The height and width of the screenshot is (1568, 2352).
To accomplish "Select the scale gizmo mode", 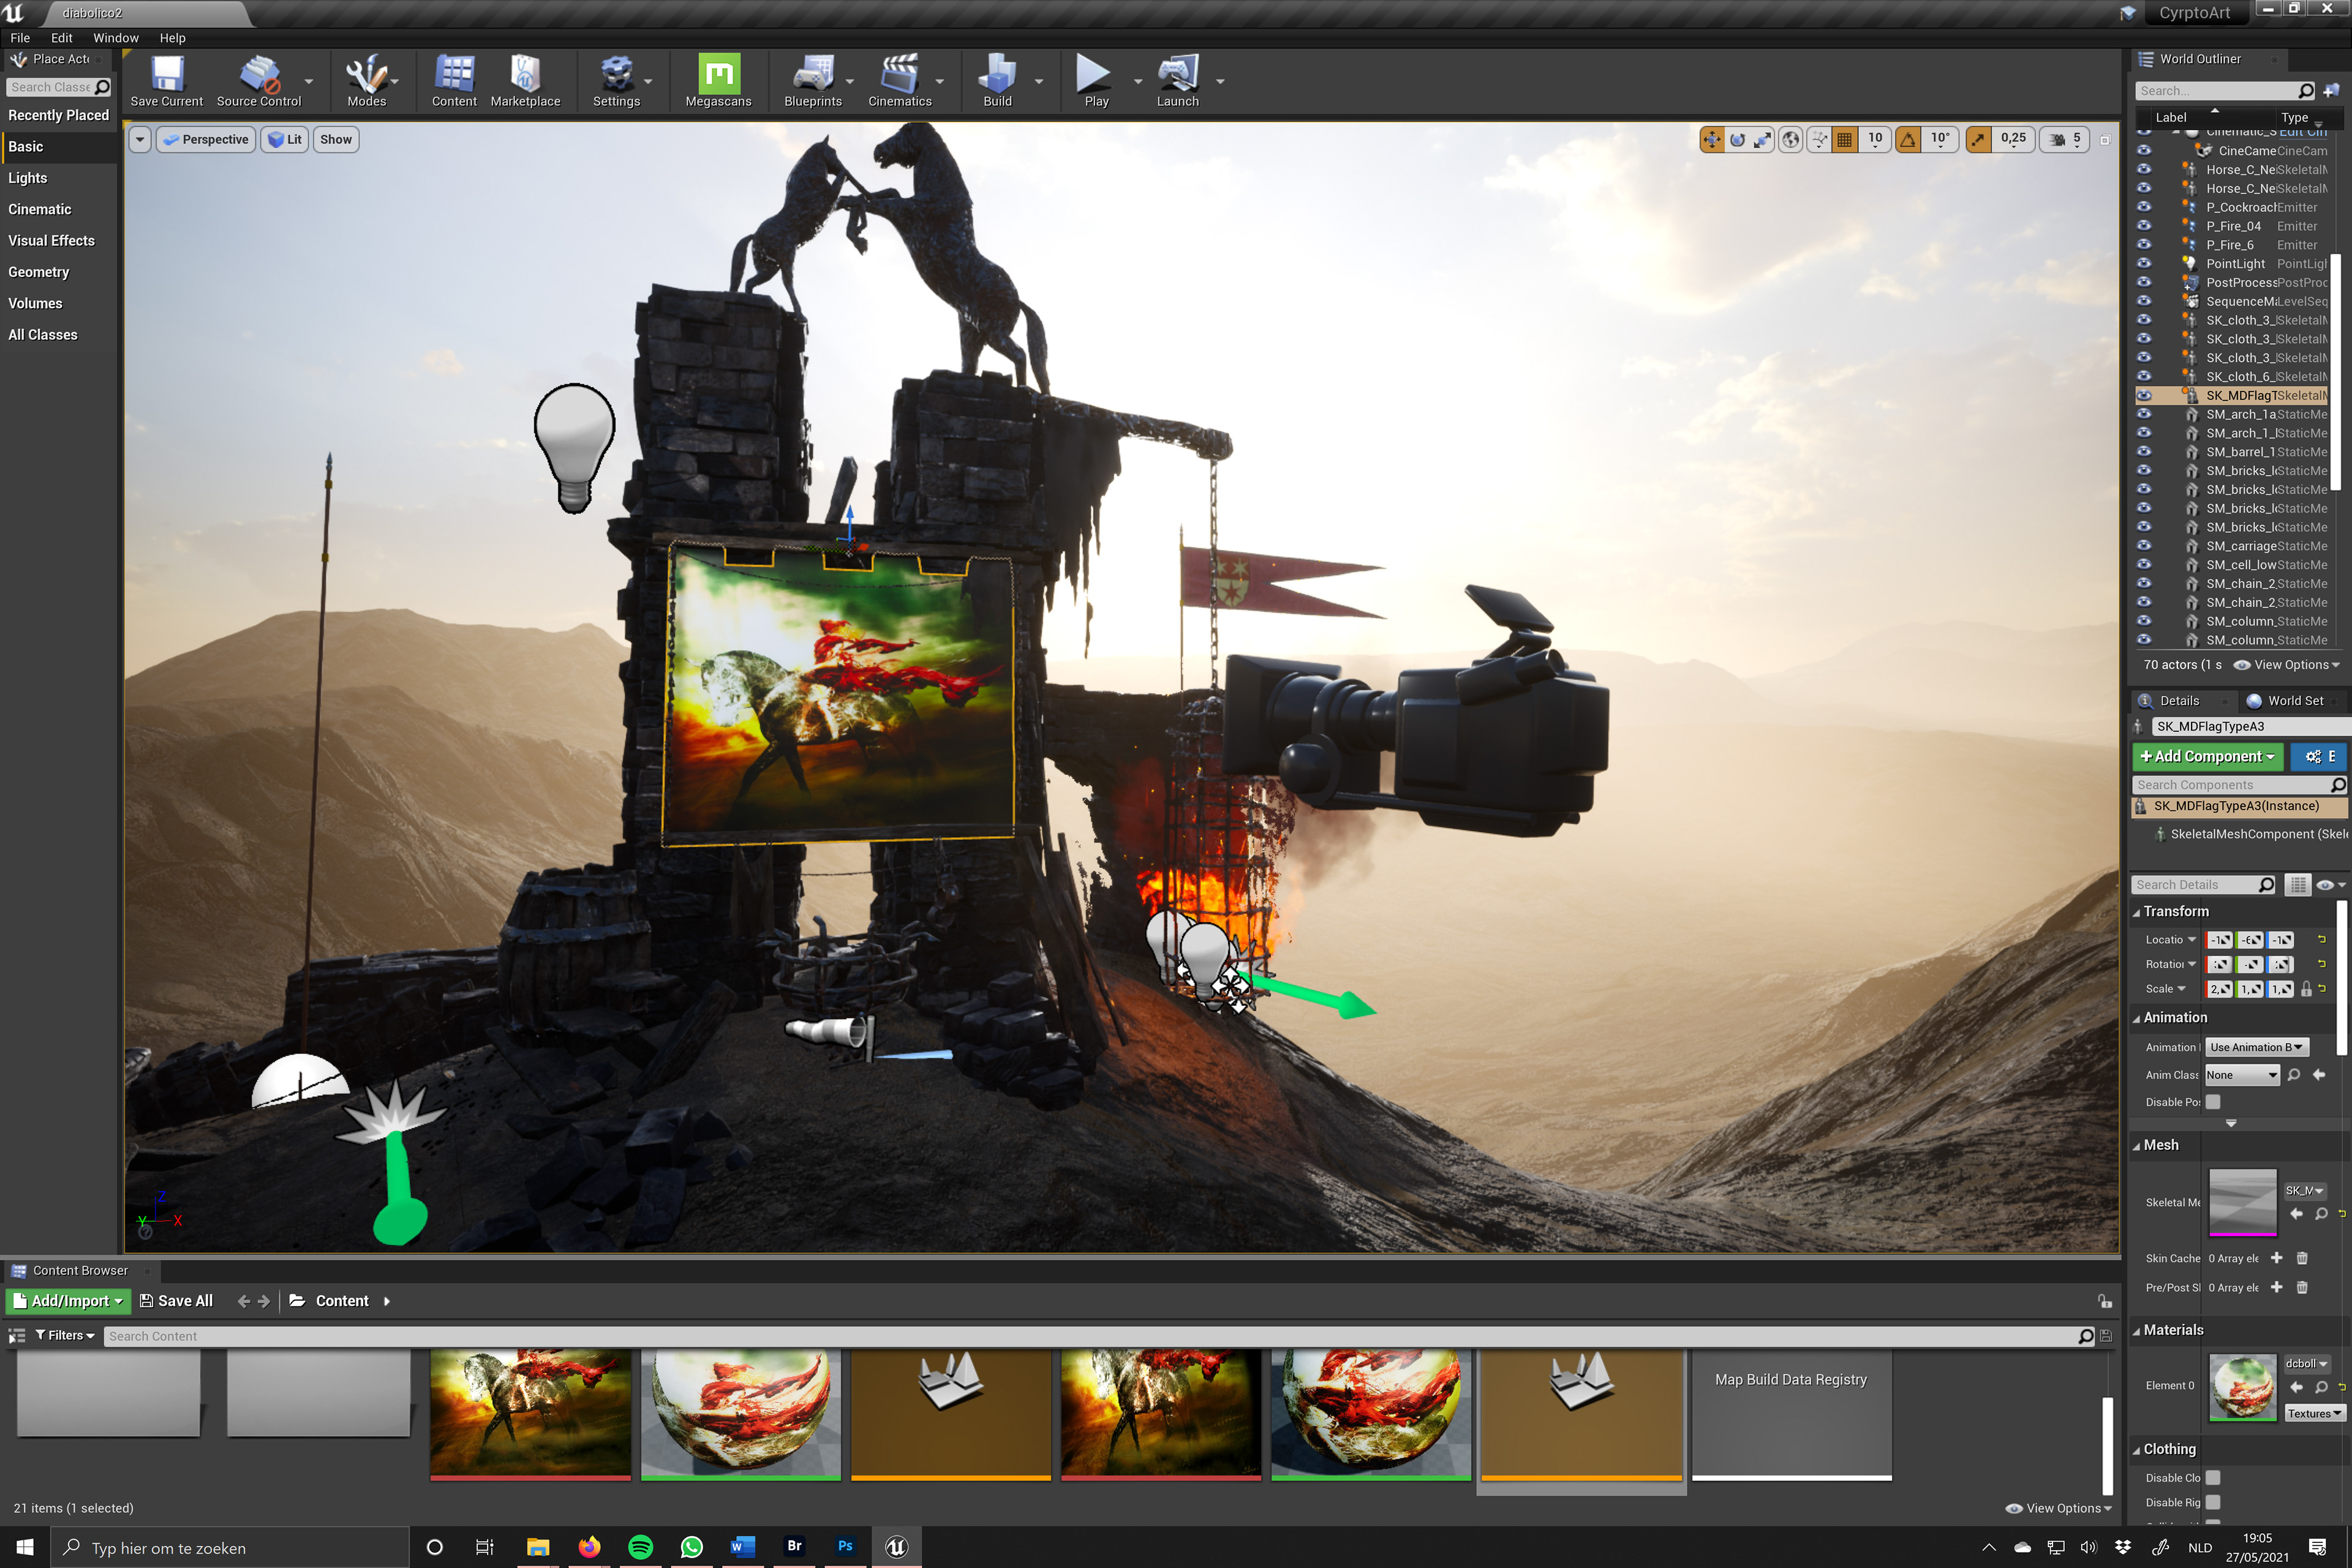I will pyautogui.click(x=1762, y=140).
